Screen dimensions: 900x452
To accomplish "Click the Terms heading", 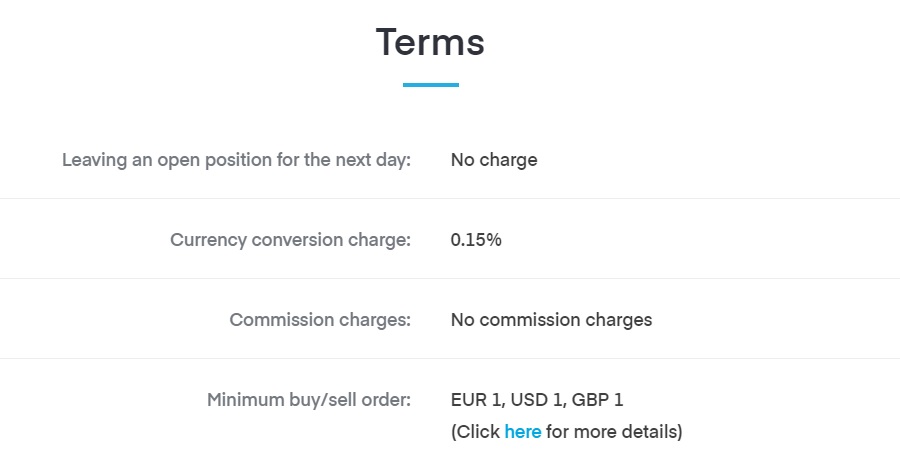I will coord(430,42).
